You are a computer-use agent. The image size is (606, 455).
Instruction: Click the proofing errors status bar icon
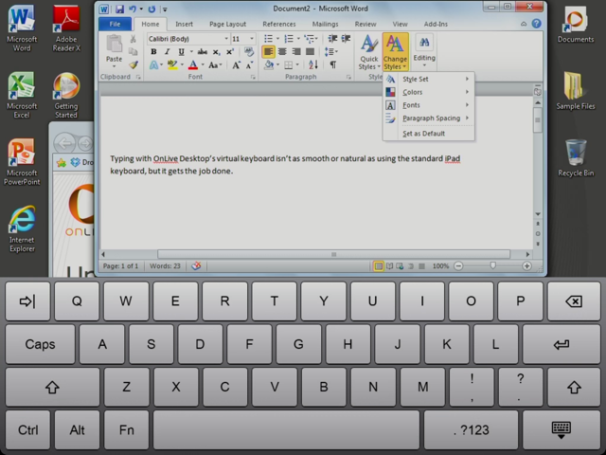click(x=196, y=266)
